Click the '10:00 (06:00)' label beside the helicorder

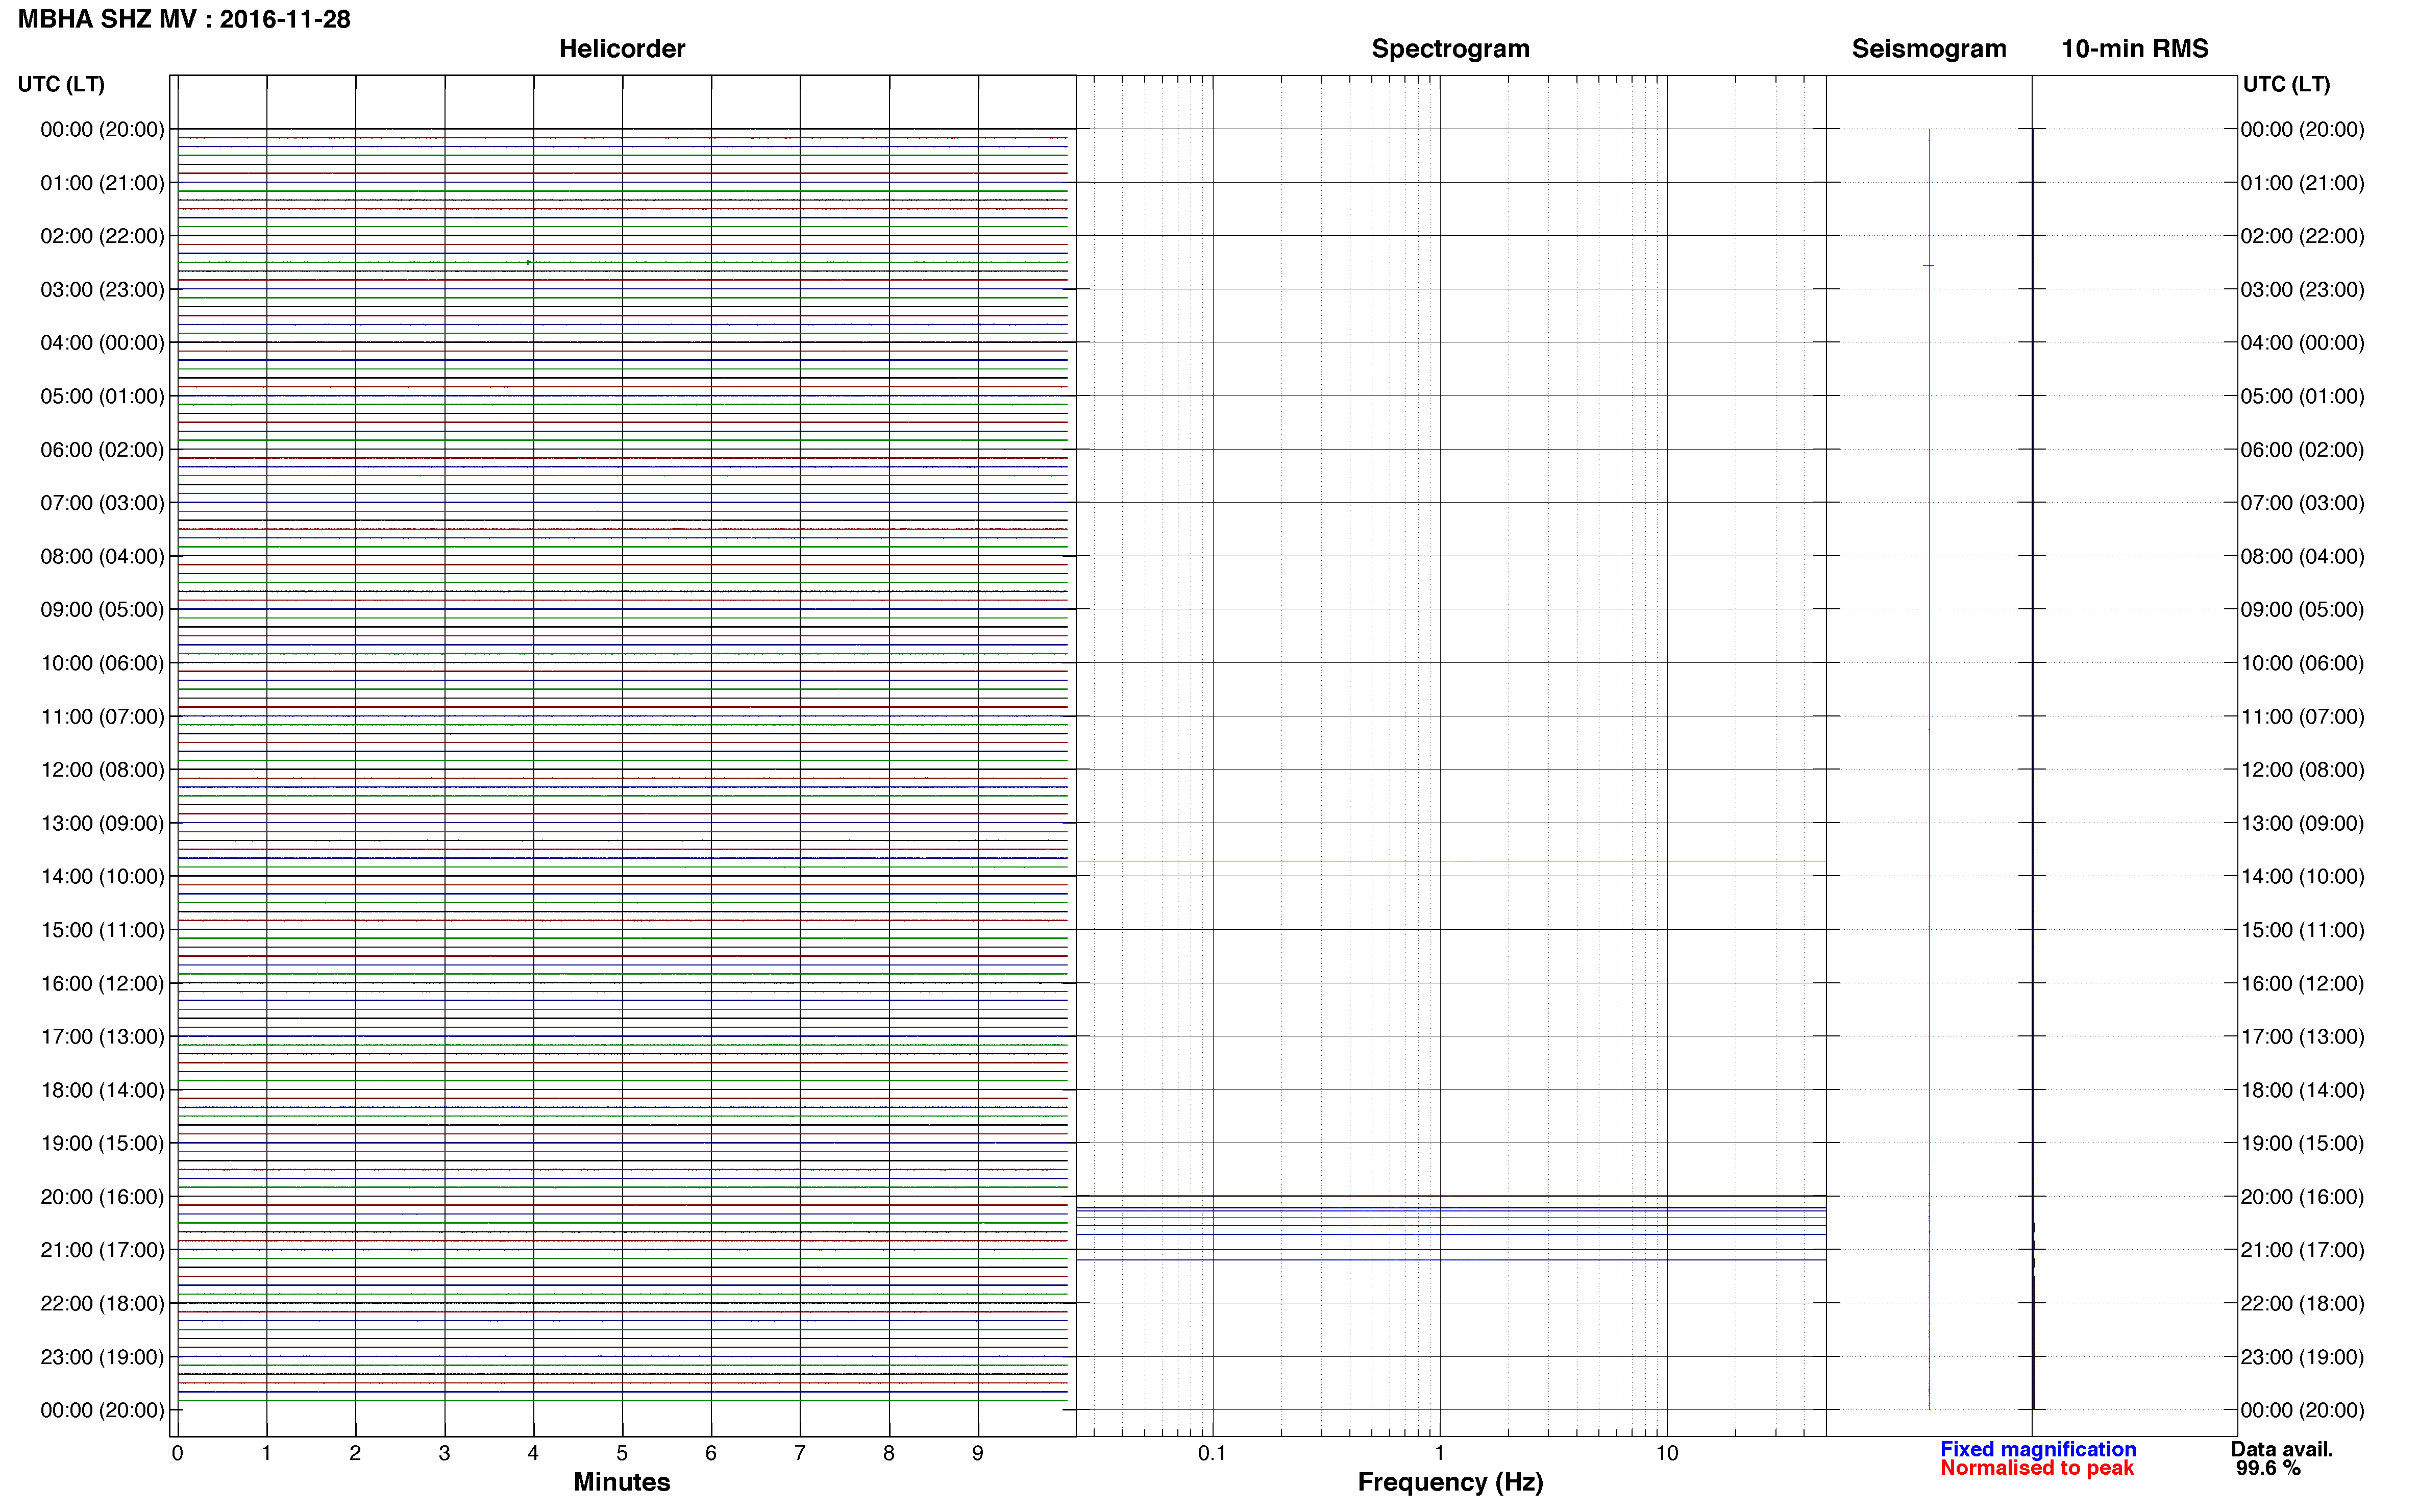click(102, 663)
